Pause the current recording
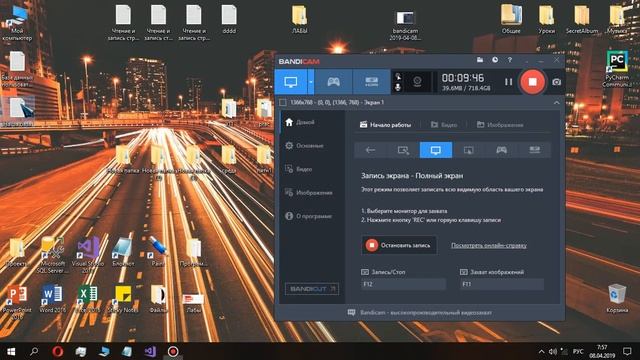 (508, 82)
